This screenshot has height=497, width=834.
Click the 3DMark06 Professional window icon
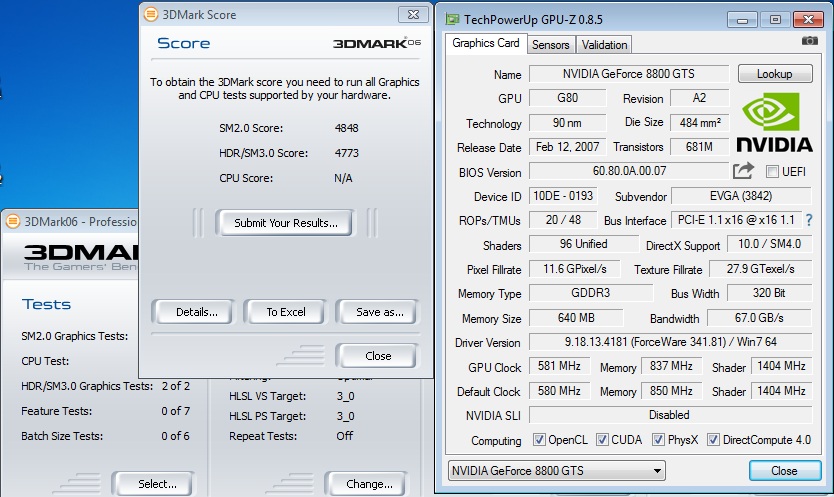[13, 221]
